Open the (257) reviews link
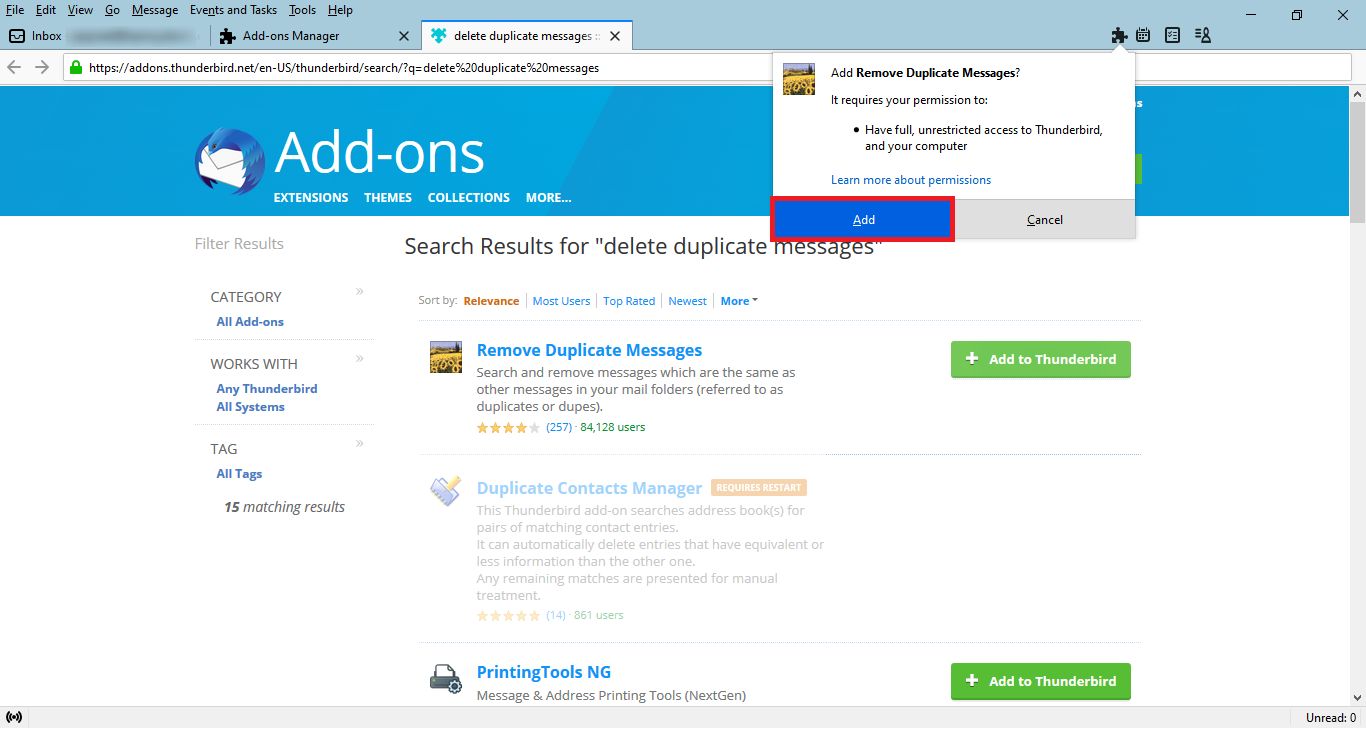1366x730 pixels. tap(559, 427)
